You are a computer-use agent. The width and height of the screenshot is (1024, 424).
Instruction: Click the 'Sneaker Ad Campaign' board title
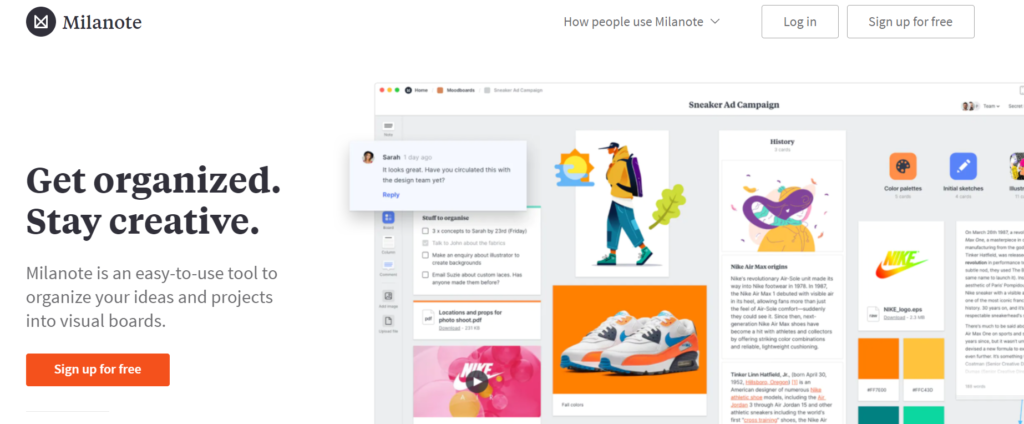[733, 105]
